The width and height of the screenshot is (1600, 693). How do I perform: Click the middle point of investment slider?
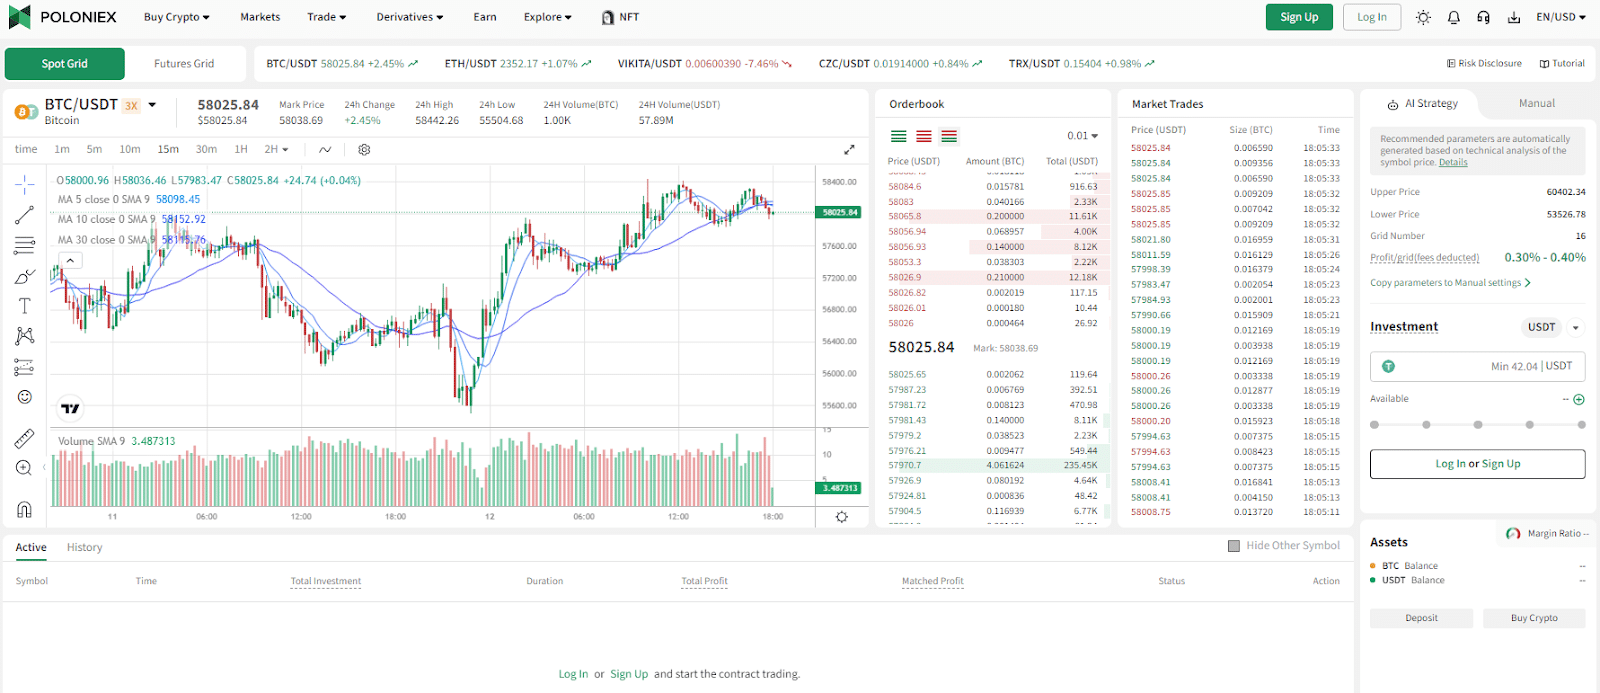pyautogui.click(x=1478, y=425)
